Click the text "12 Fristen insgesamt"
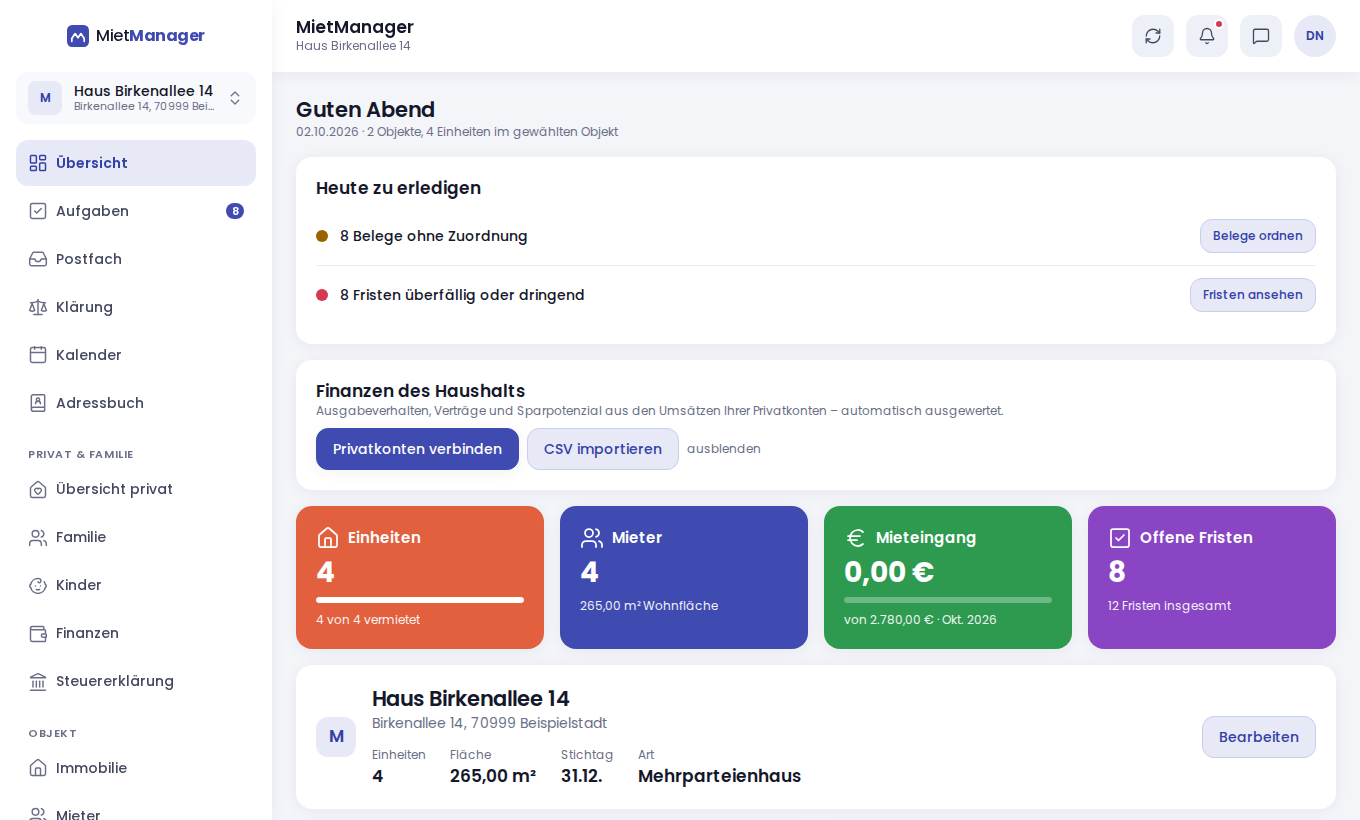The image size is (1360, 820). (1170, 606)
